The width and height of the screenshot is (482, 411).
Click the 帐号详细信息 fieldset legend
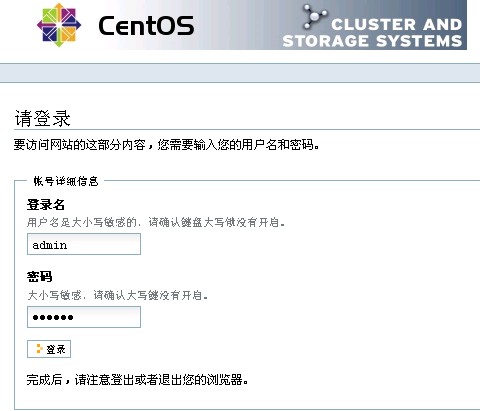point(66,181)
